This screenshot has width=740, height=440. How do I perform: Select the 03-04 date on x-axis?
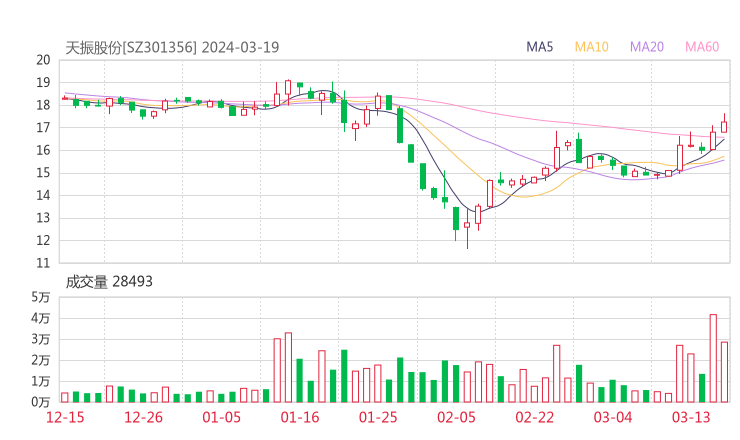(x=613, y=417)
